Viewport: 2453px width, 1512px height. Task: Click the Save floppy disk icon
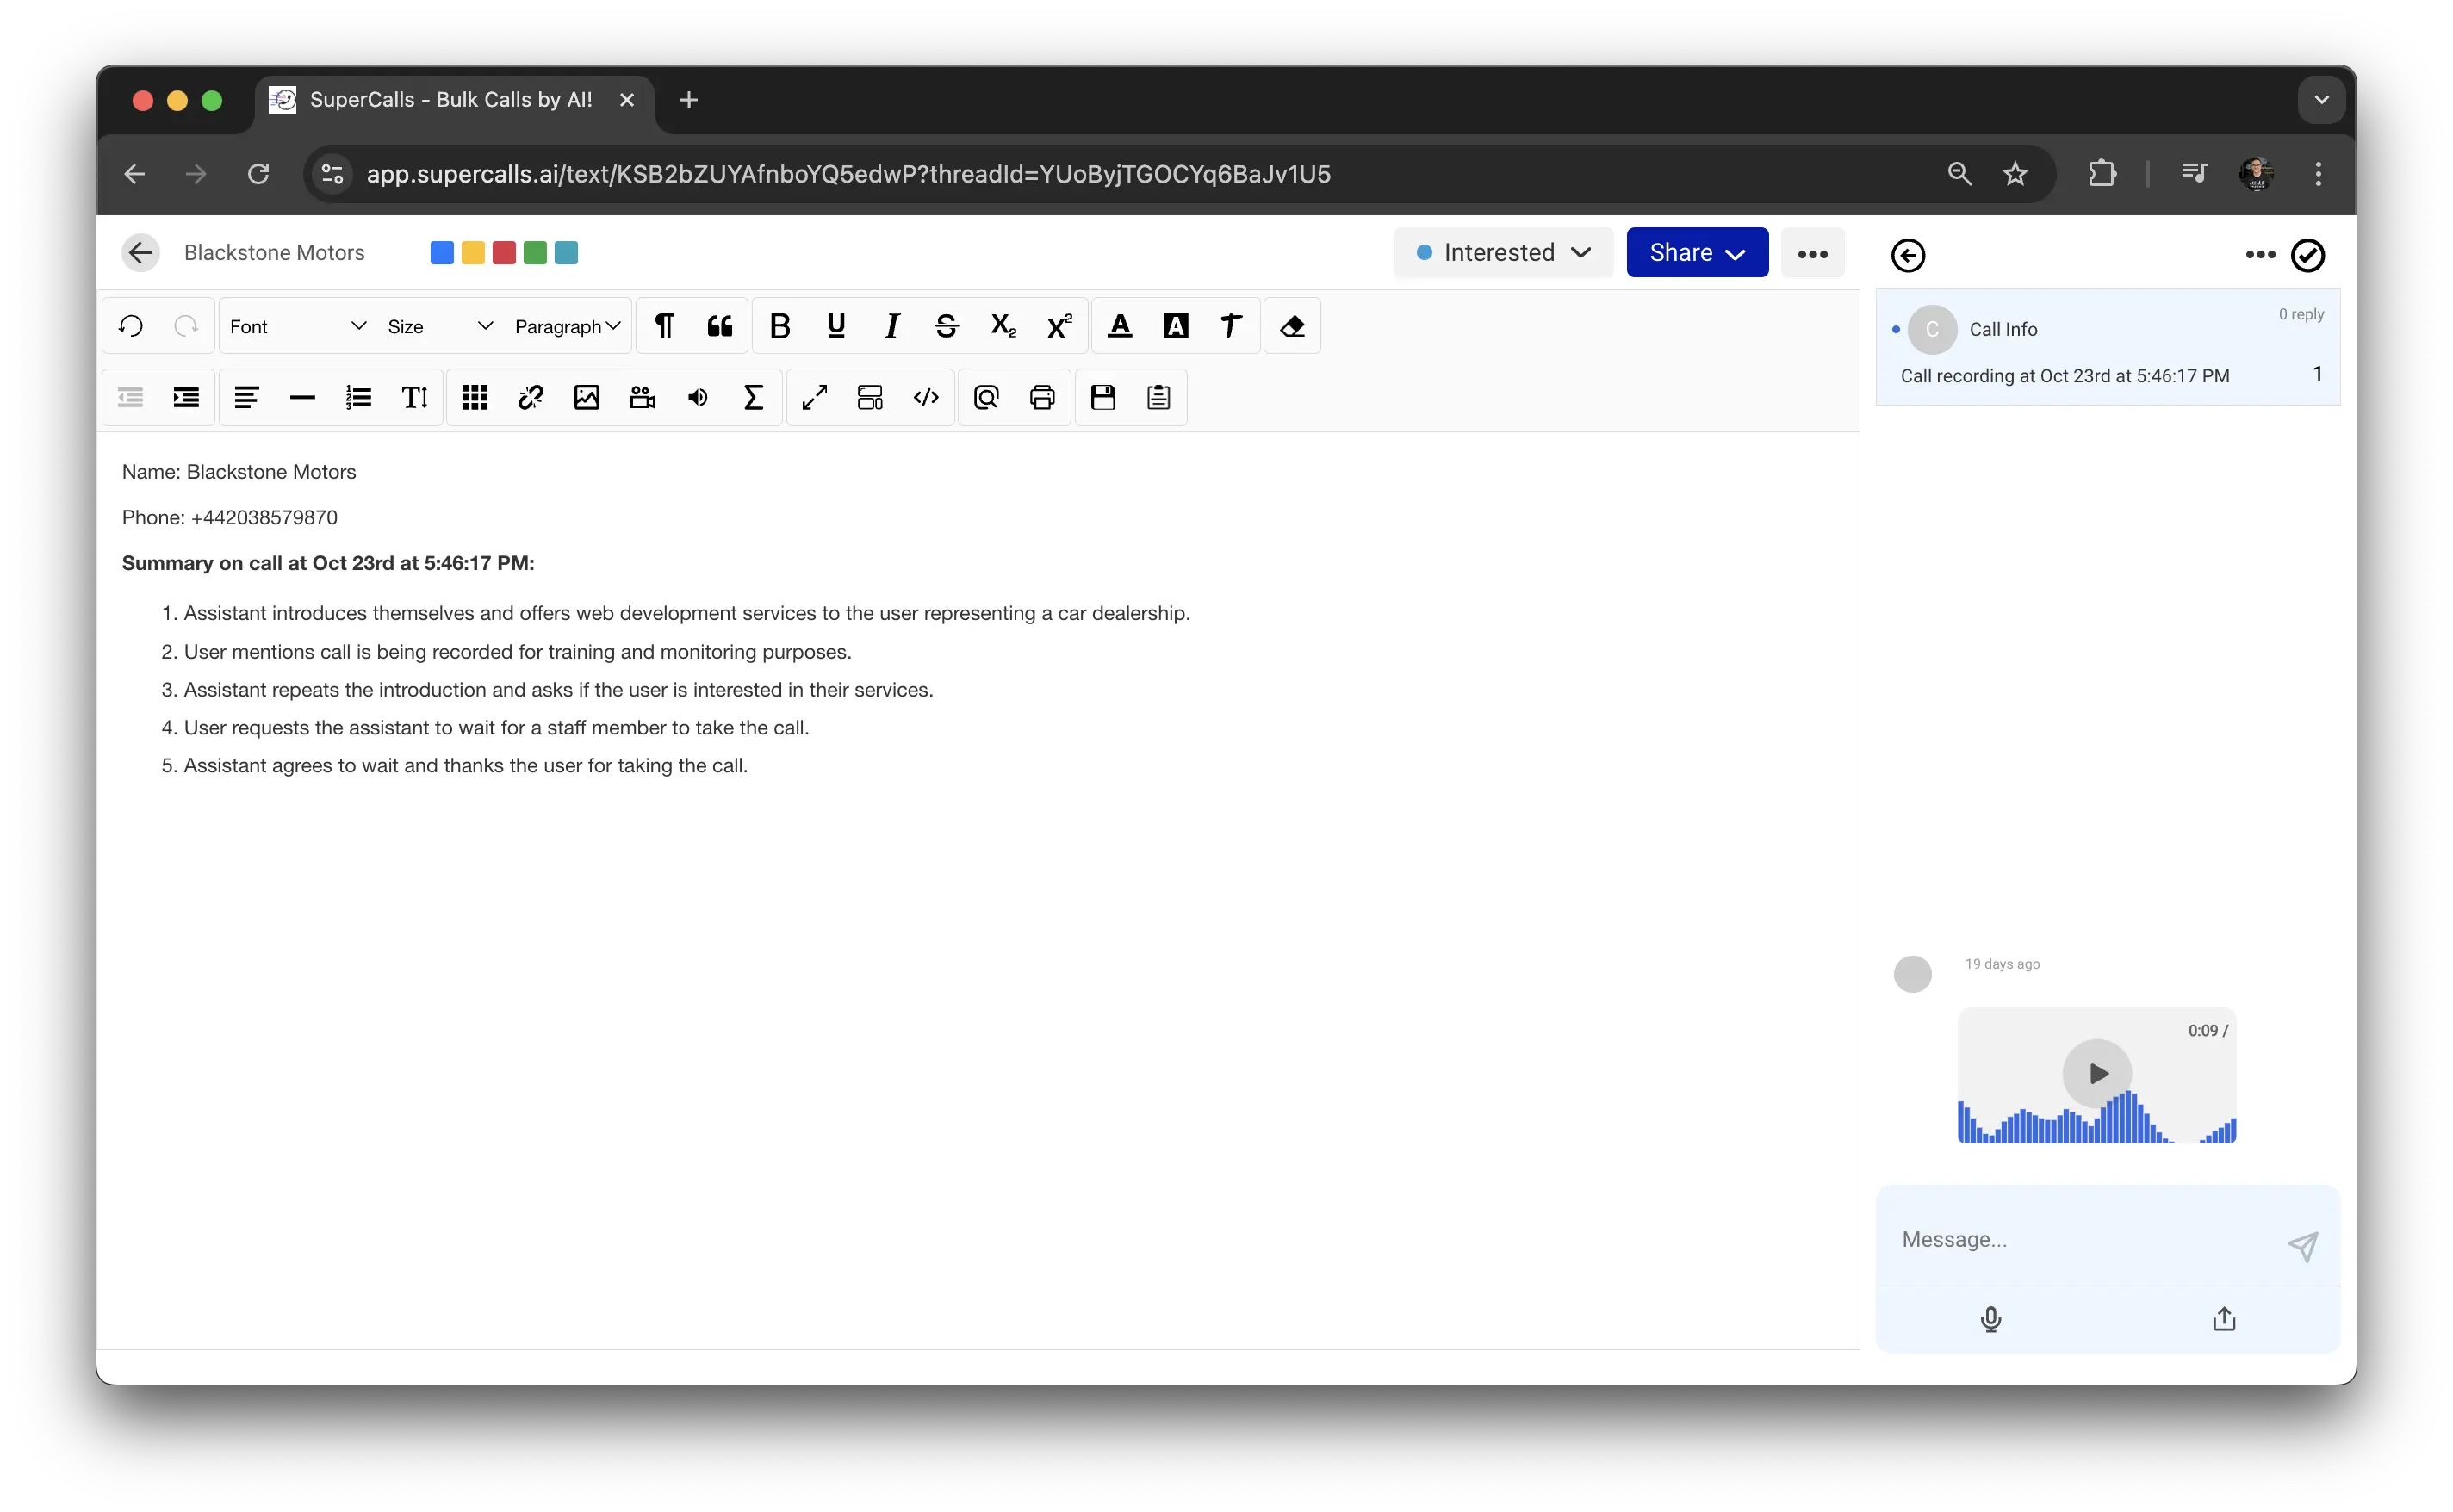pyautogui.click(x=1102, y=398)
